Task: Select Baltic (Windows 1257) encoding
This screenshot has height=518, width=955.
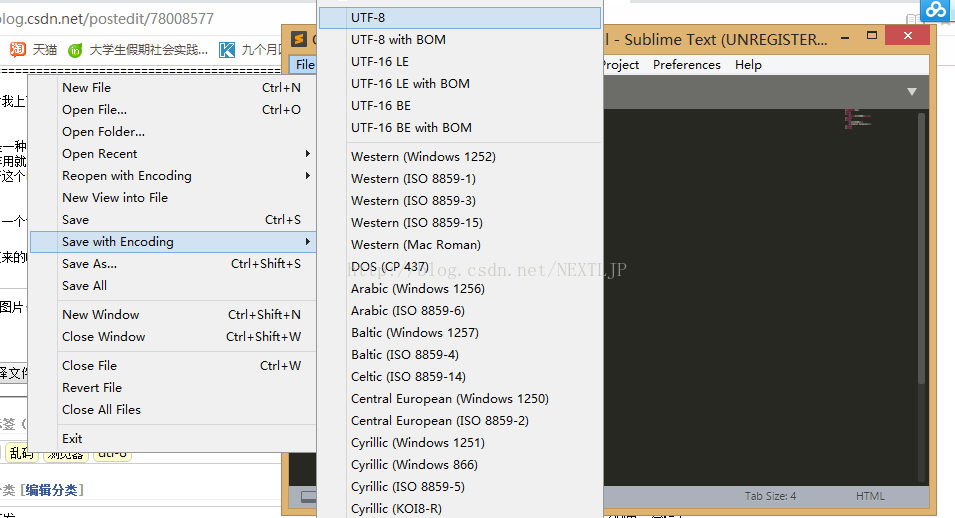Action: (460, 333)
